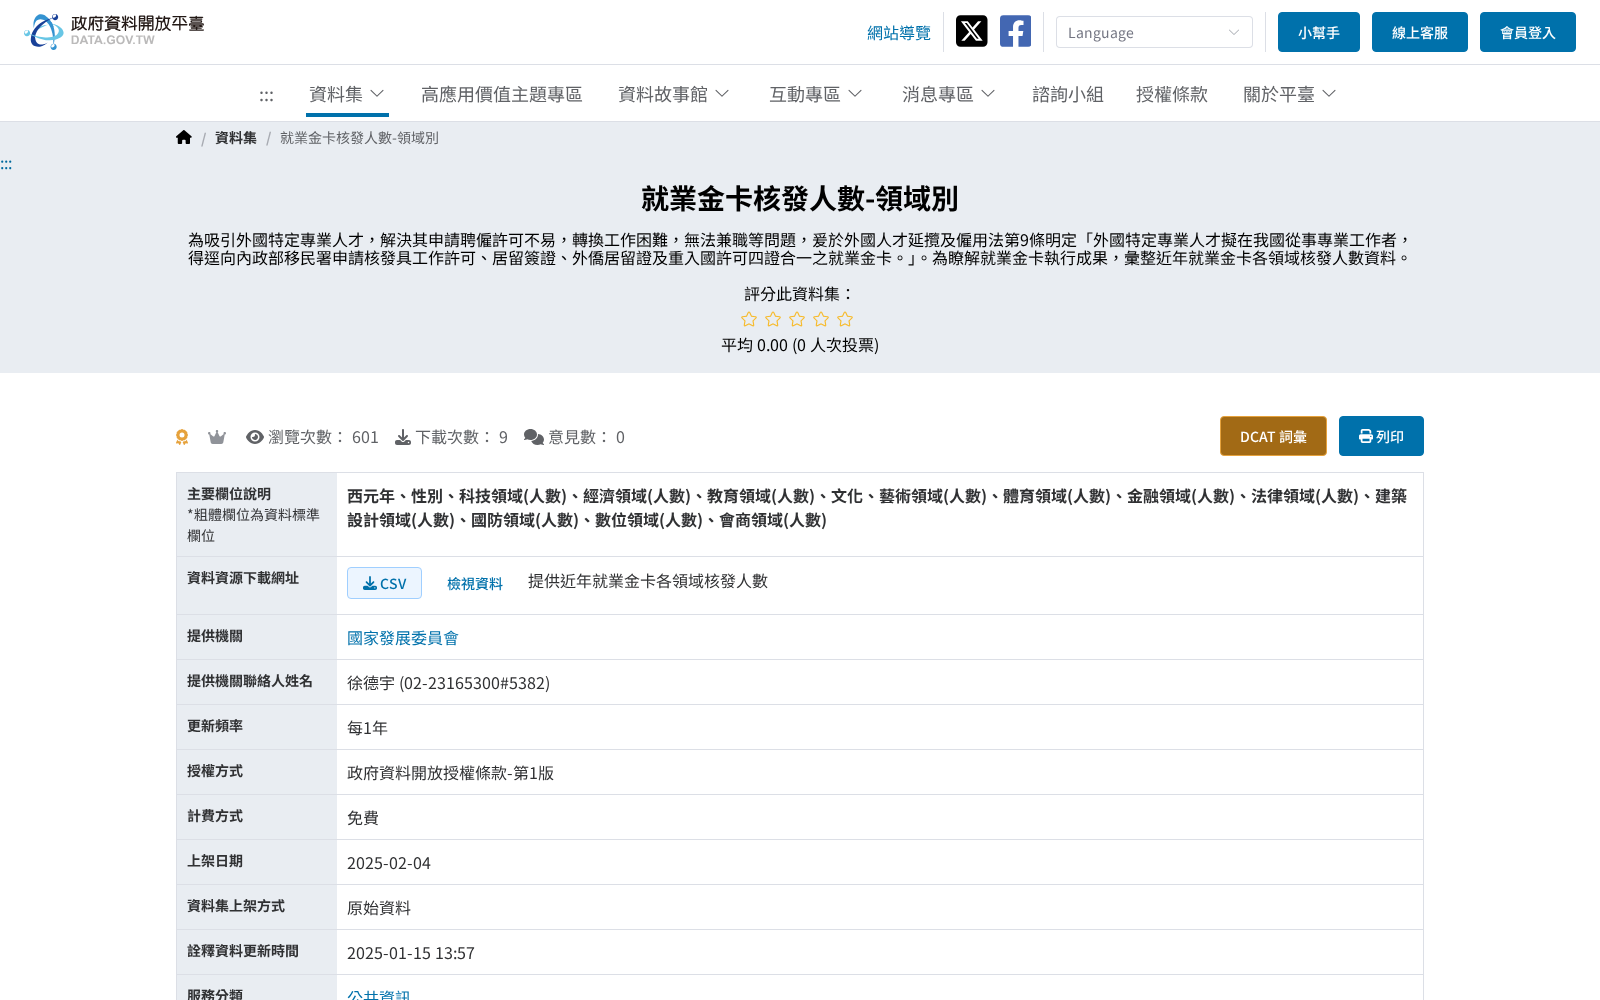This screenshot has height=1000, width=1600.
Task: Download the CSV resource
Action: click(x=384, y=583)
